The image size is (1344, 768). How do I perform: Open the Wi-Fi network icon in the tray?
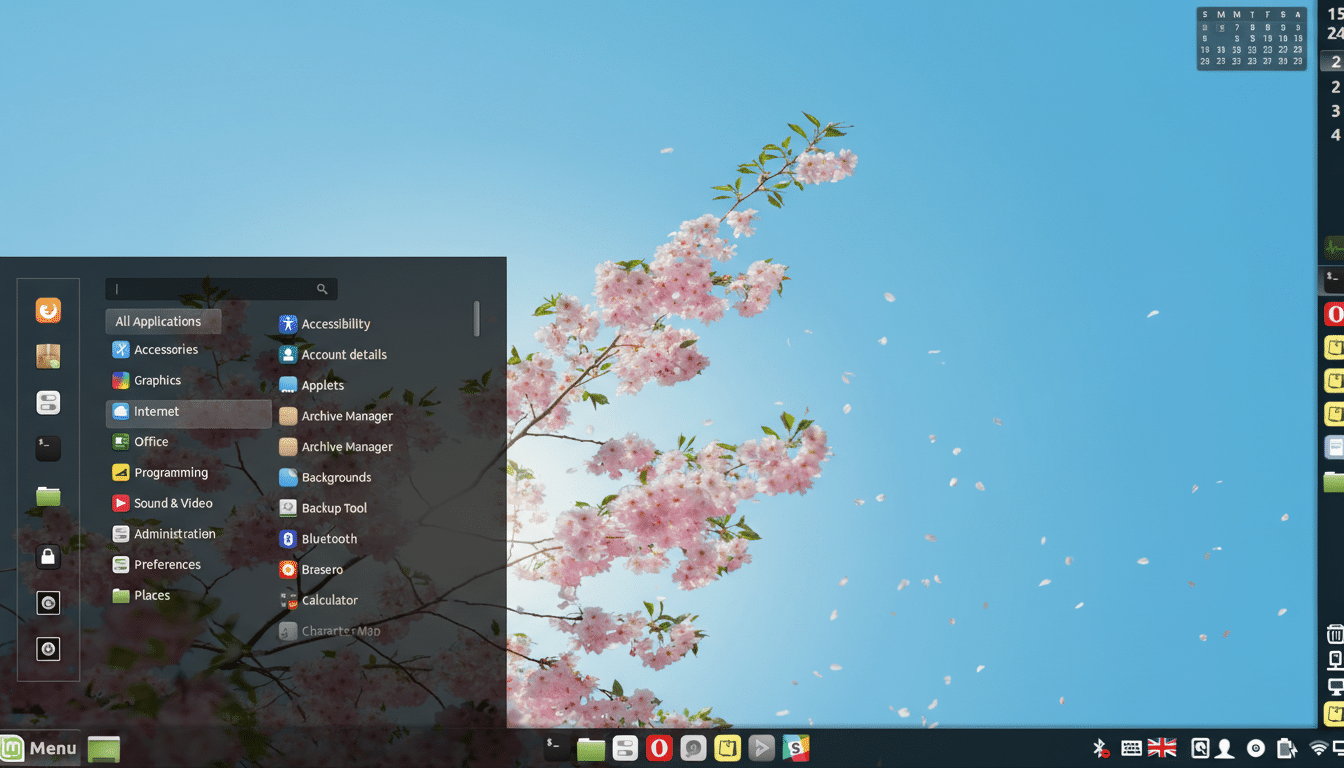(1318, 747)
